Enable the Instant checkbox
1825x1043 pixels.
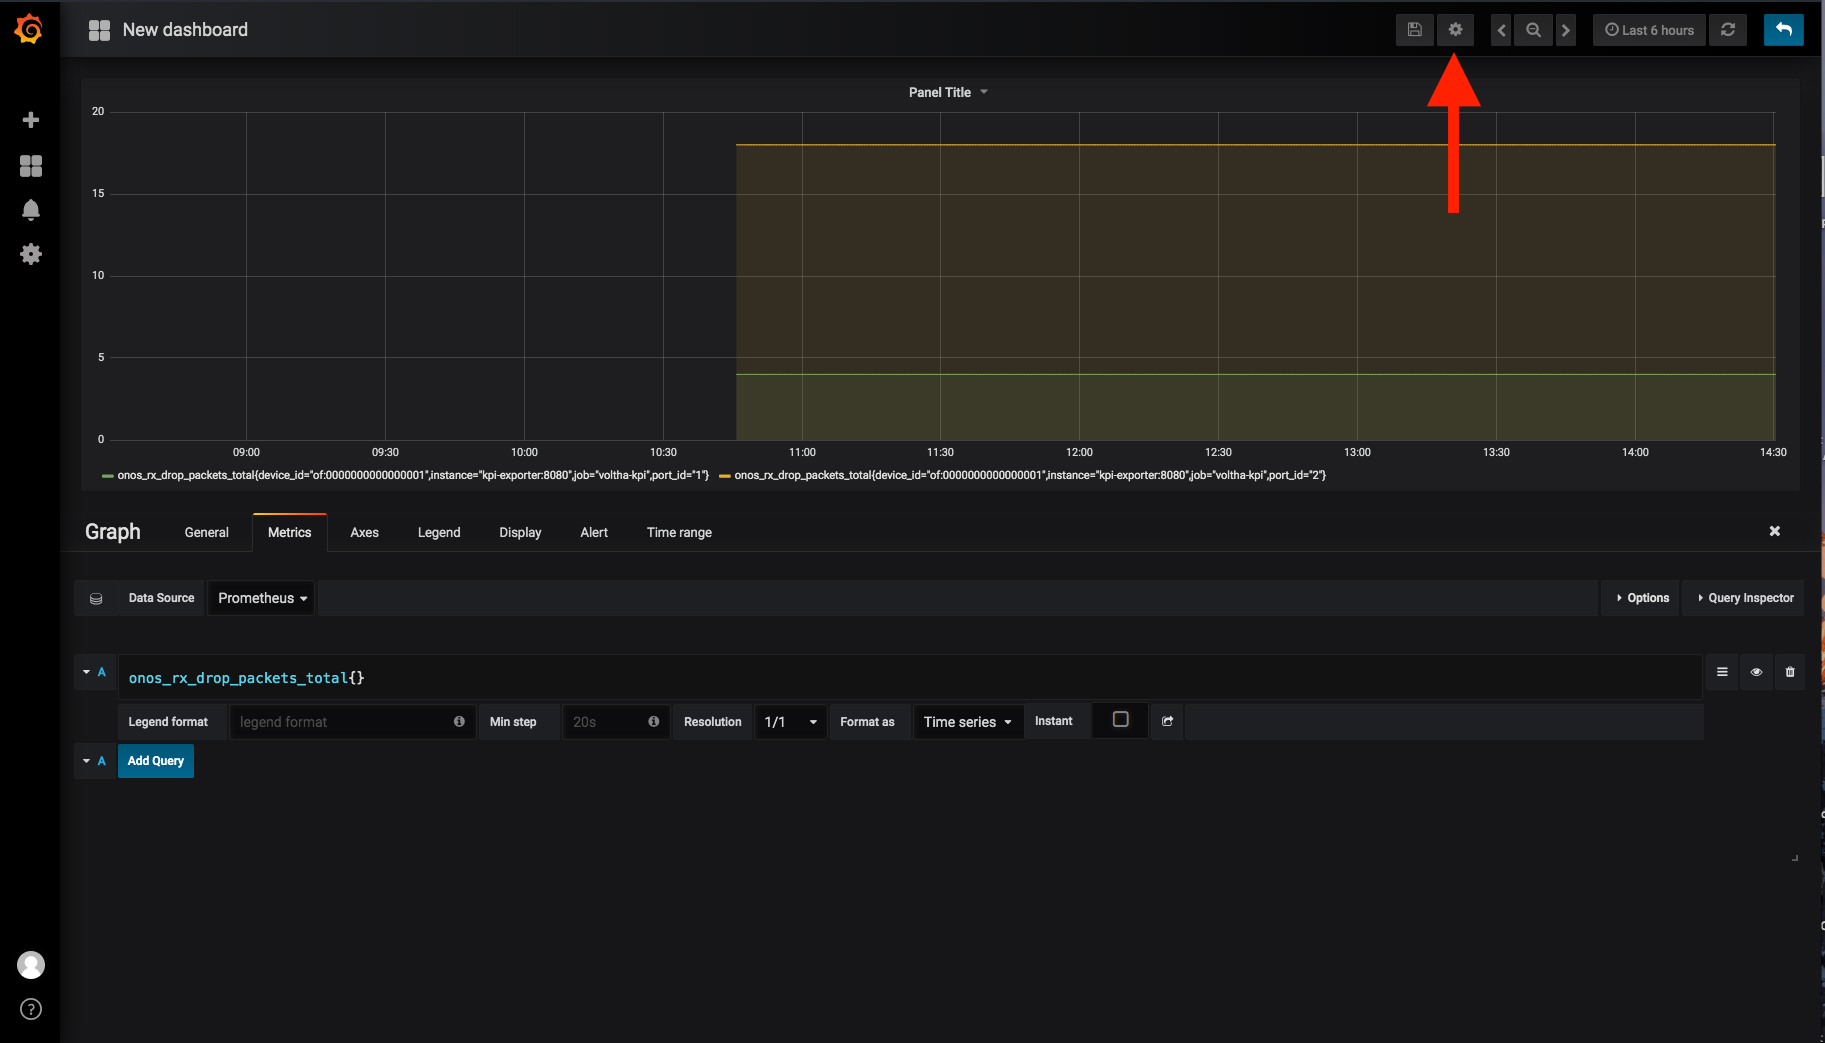(x=1121, y=719)
